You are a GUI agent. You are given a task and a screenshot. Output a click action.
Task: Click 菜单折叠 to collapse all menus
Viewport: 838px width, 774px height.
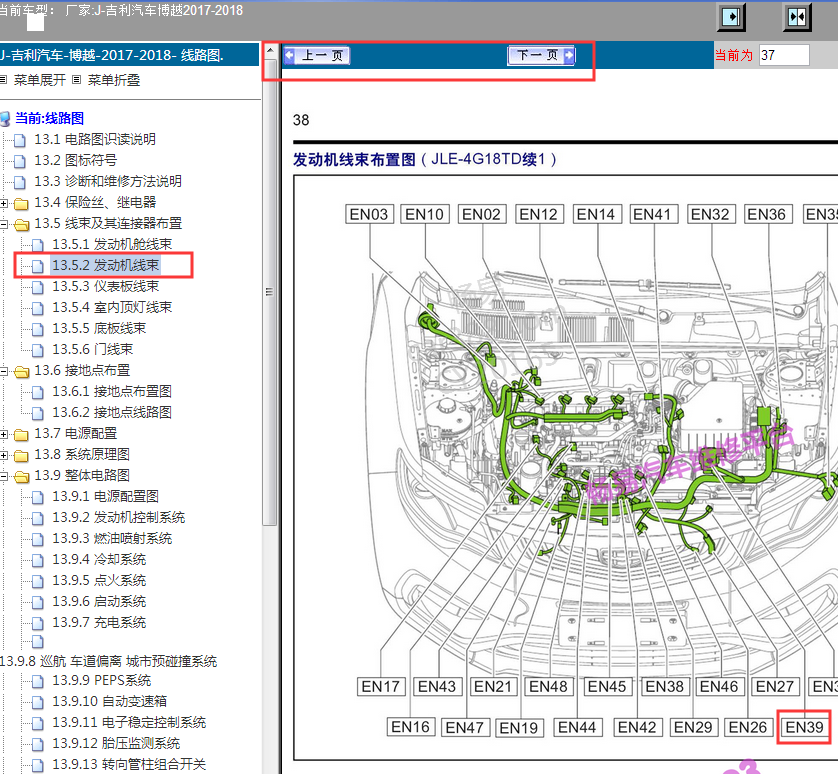click(x=114, y=80)
